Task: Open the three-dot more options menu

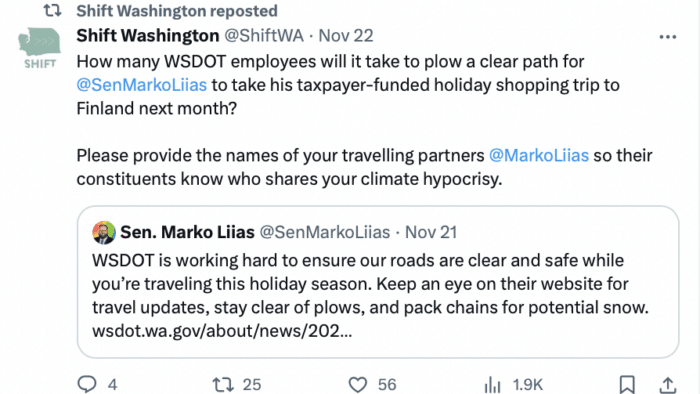Action: (668, 37)
